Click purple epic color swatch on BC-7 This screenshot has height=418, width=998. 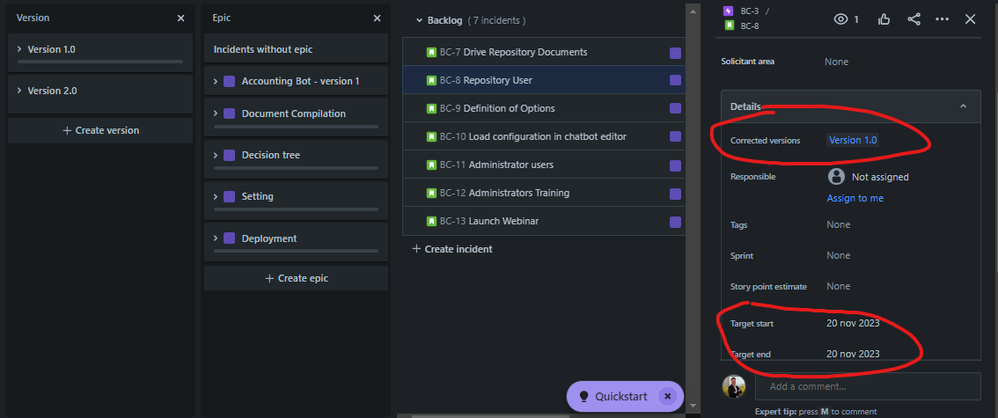(x=675, y=53)
